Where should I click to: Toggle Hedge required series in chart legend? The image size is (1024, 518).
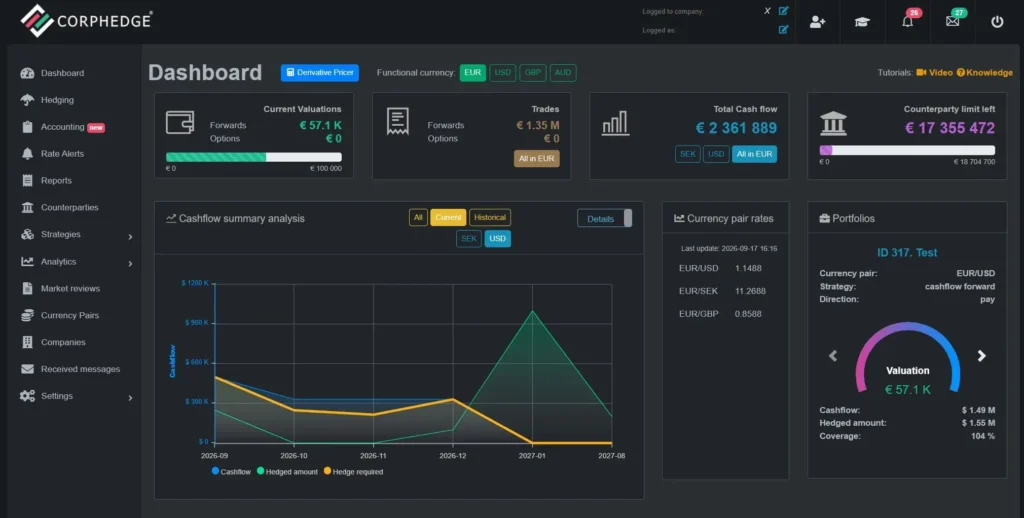coord(353,472)
